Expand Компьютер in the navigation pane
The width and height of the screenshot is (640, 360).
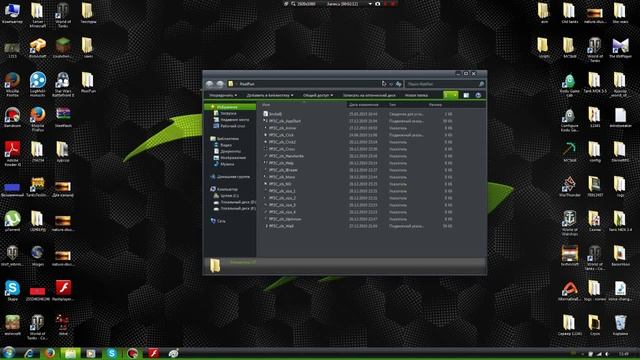[x=224, y=189]
